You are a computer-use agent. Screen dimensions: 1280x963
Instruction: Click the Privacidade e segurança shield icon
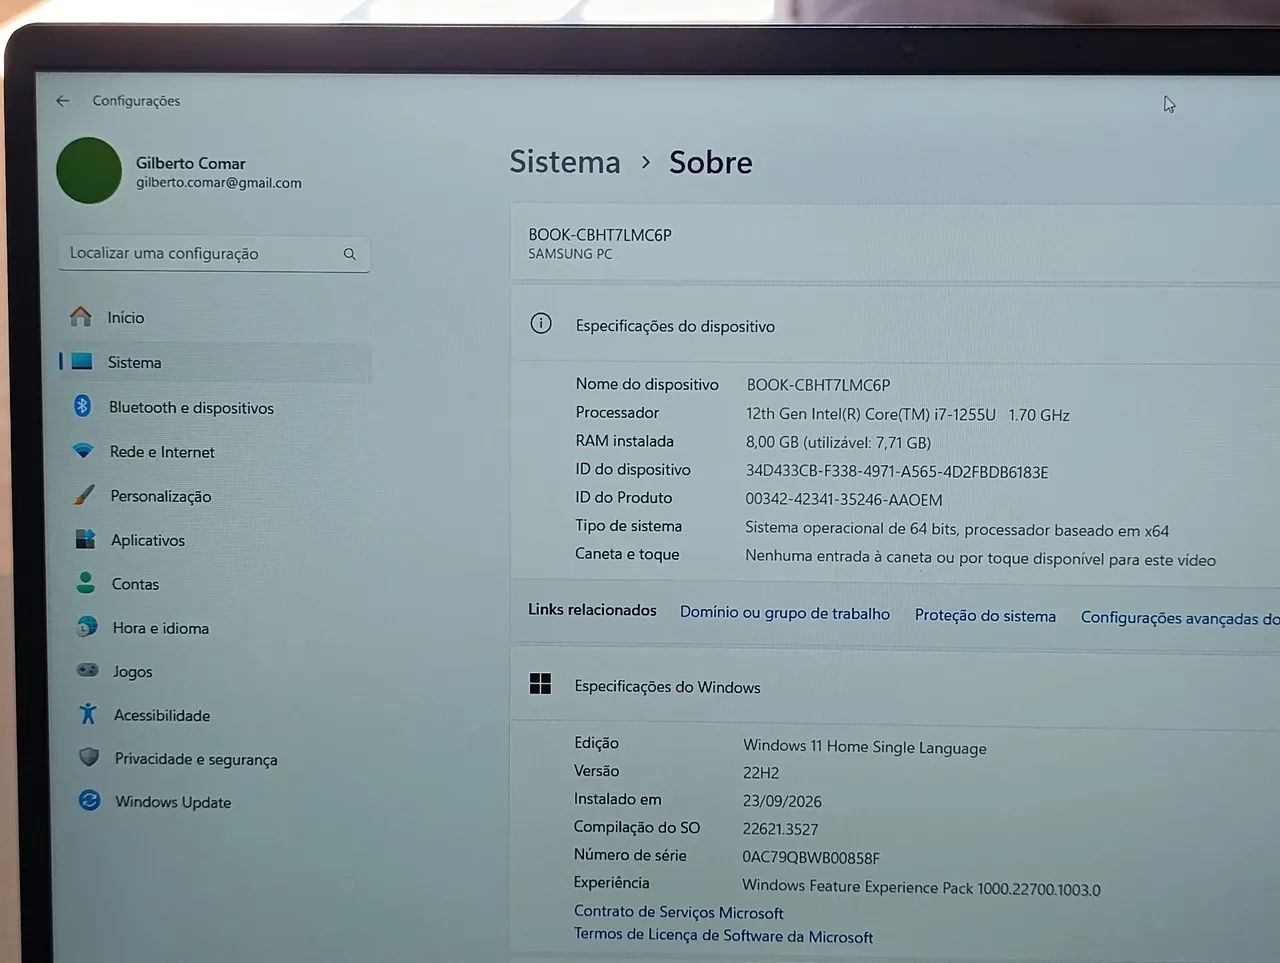89,757
